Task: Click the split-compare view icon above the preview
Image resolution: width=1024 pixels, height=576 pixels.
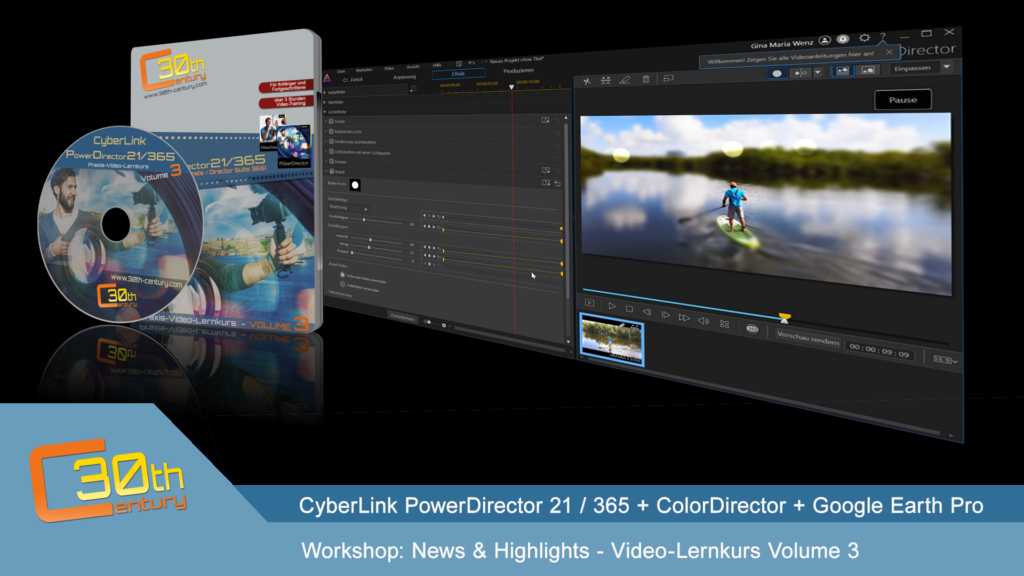Action: tap(799, 72)
